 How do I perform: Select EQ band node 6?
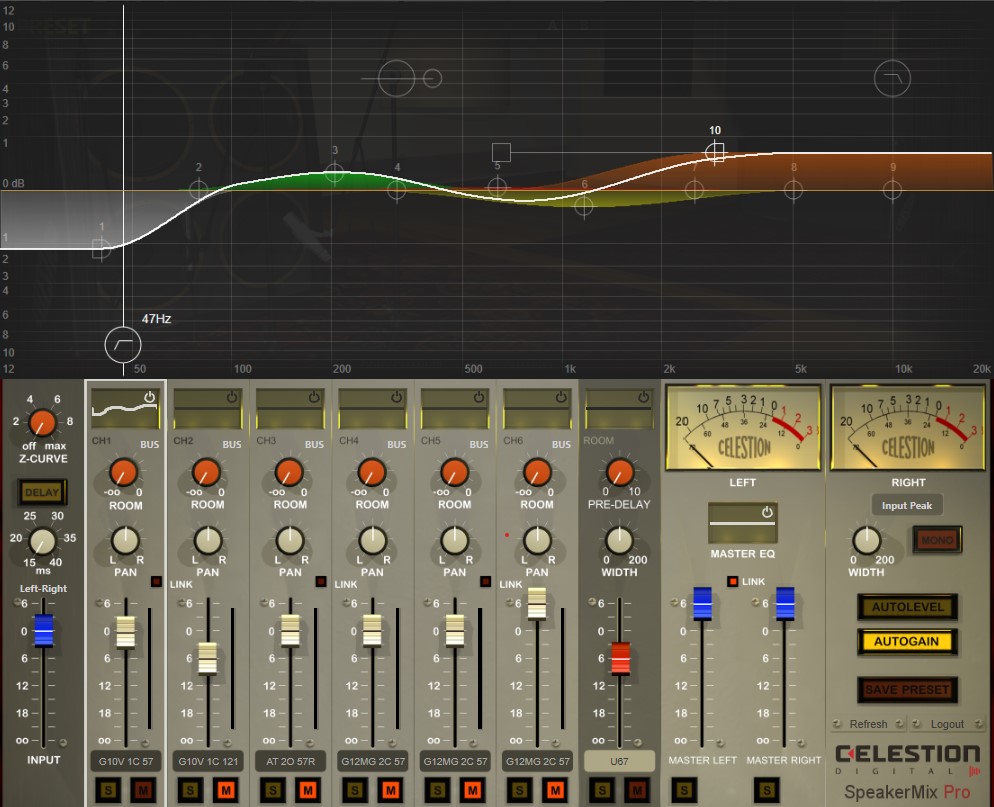[584, 205]
